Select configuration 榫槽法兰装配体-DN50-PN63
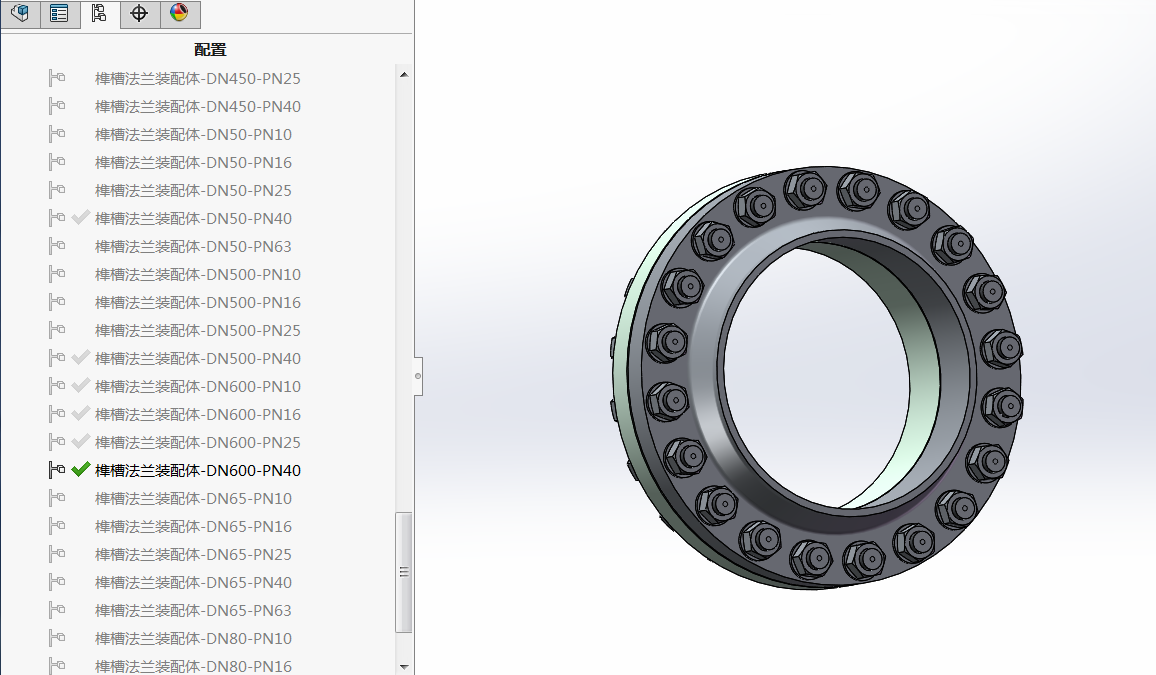 (193, 246)
